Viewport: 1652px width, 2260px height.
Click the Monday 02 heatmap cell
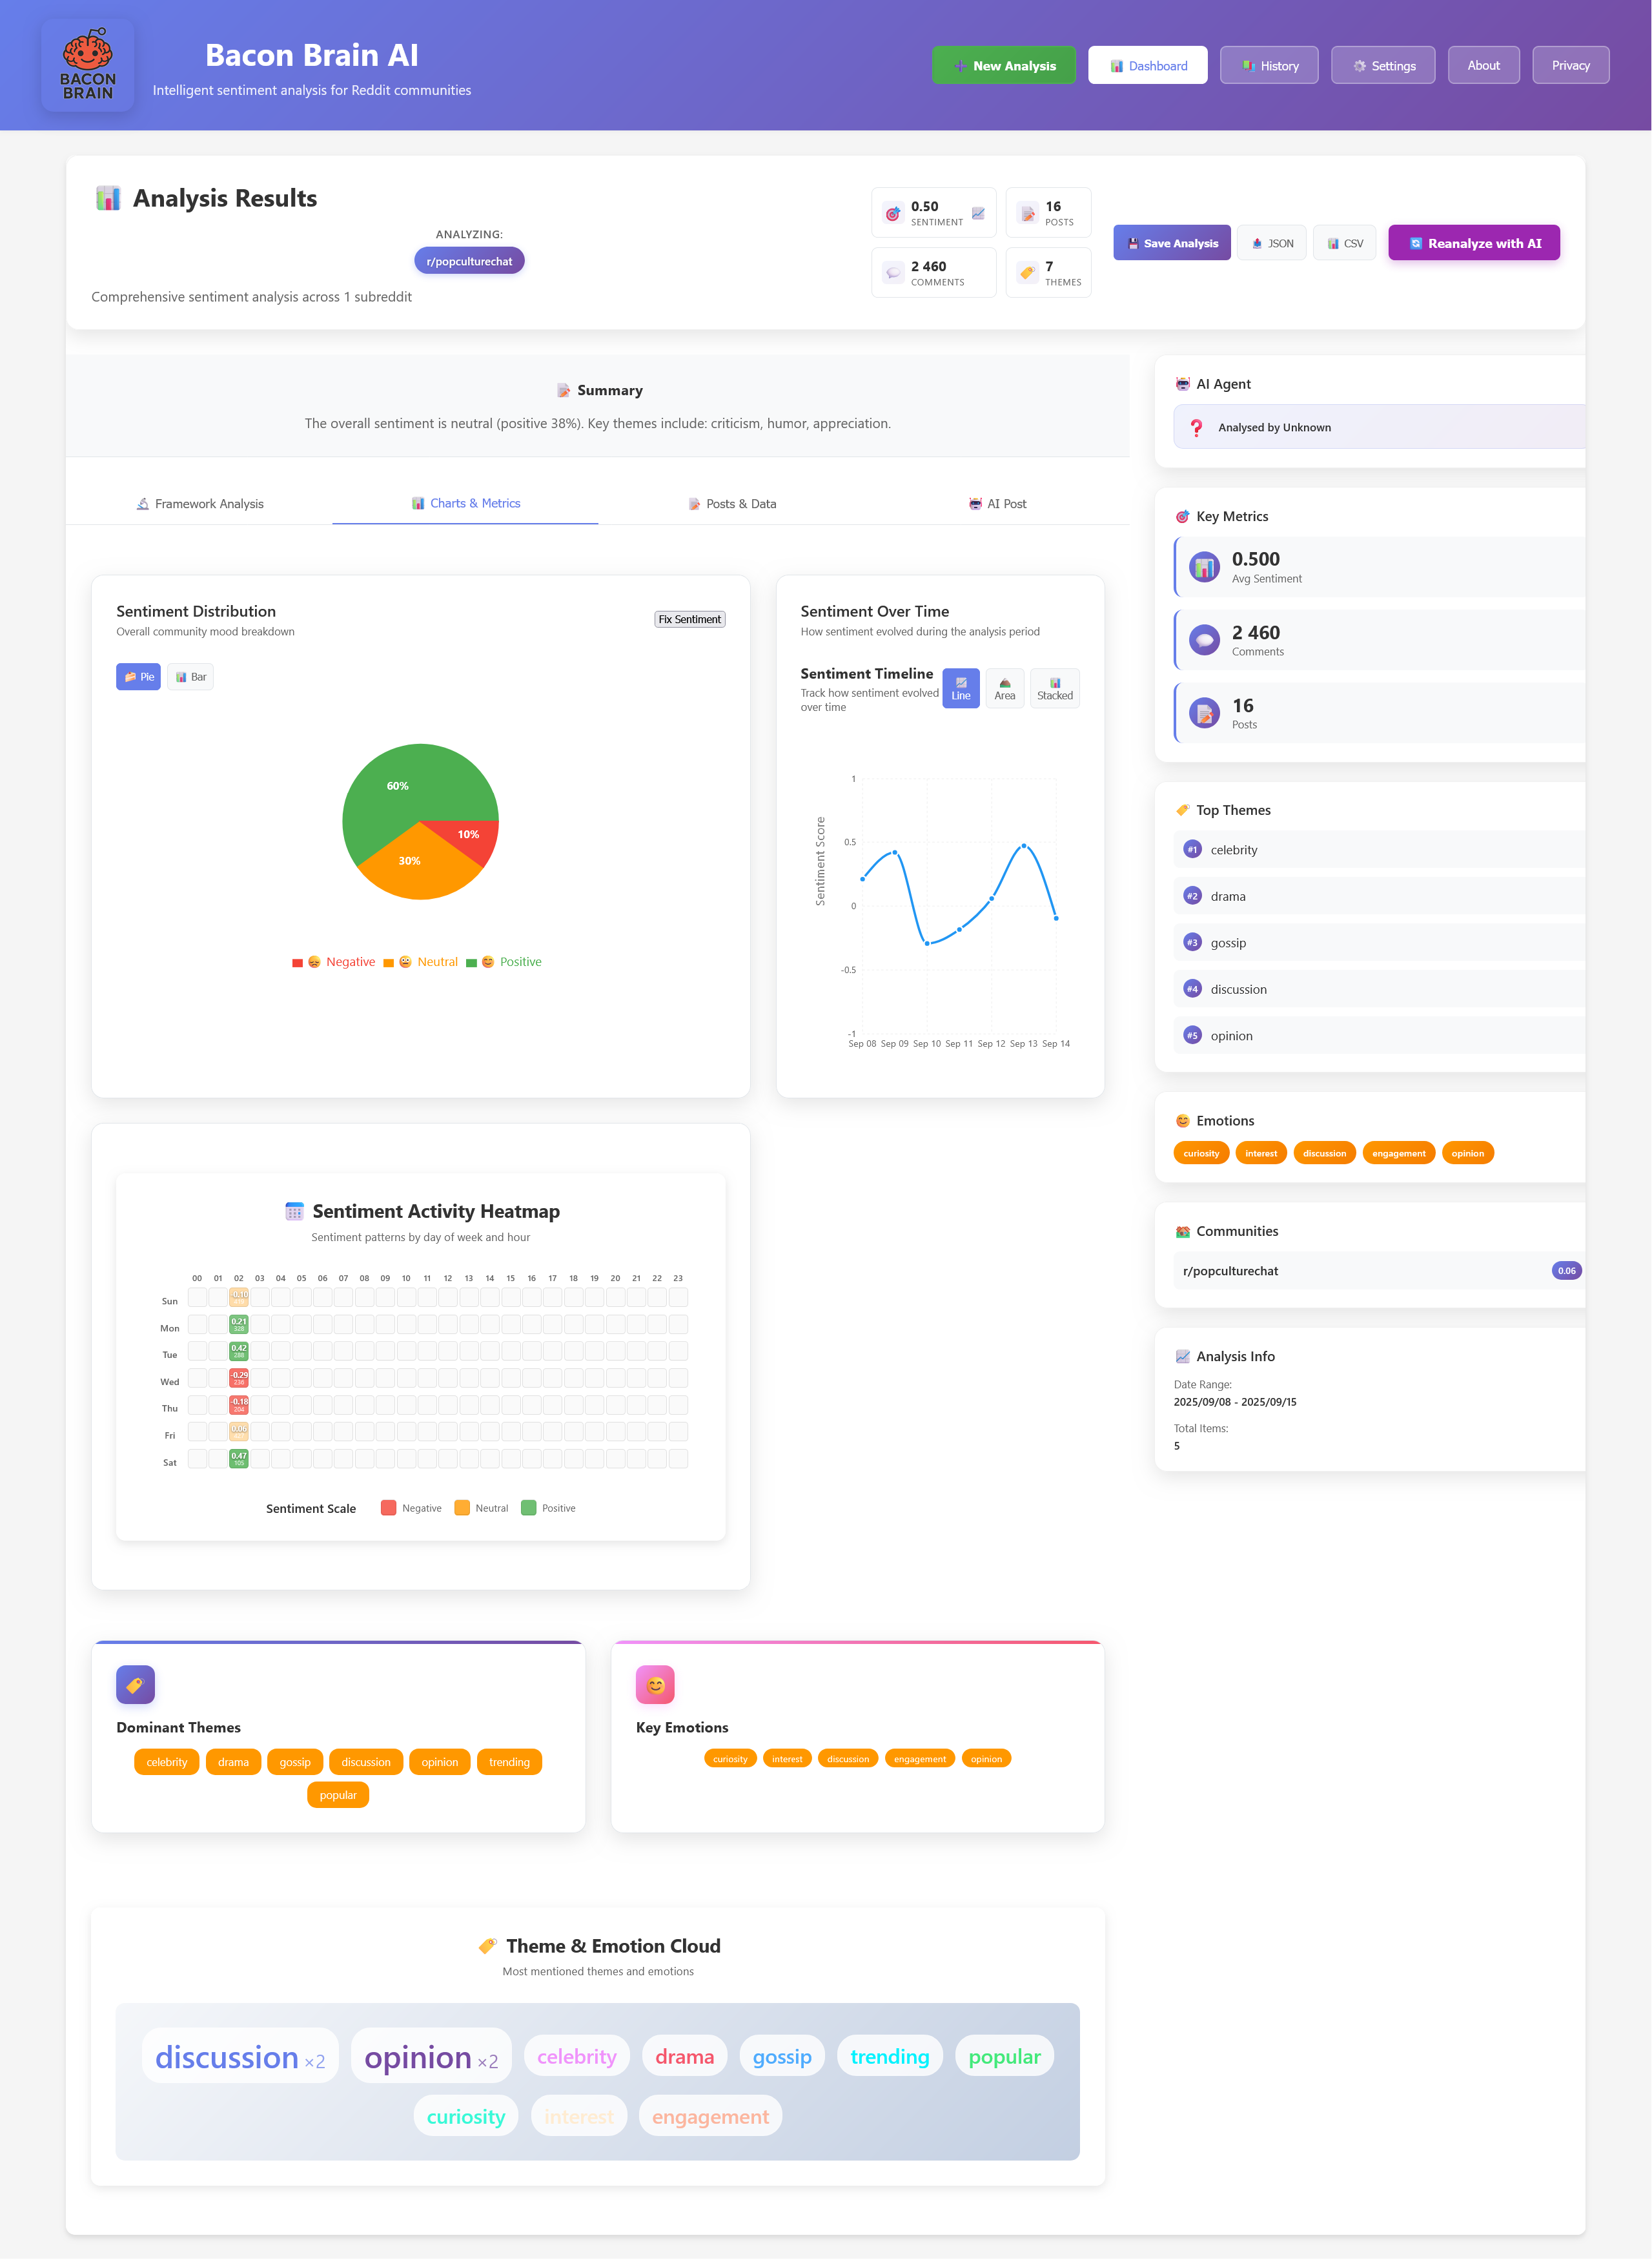[x=238, y=1324]
